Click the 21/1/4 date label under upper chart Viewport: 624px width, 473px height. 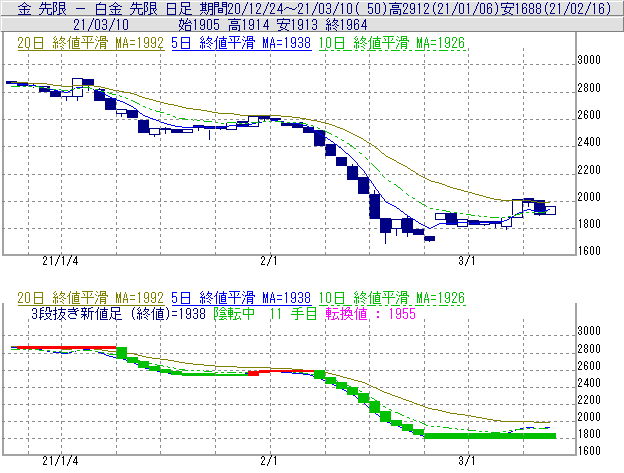(x=60, y=261)
